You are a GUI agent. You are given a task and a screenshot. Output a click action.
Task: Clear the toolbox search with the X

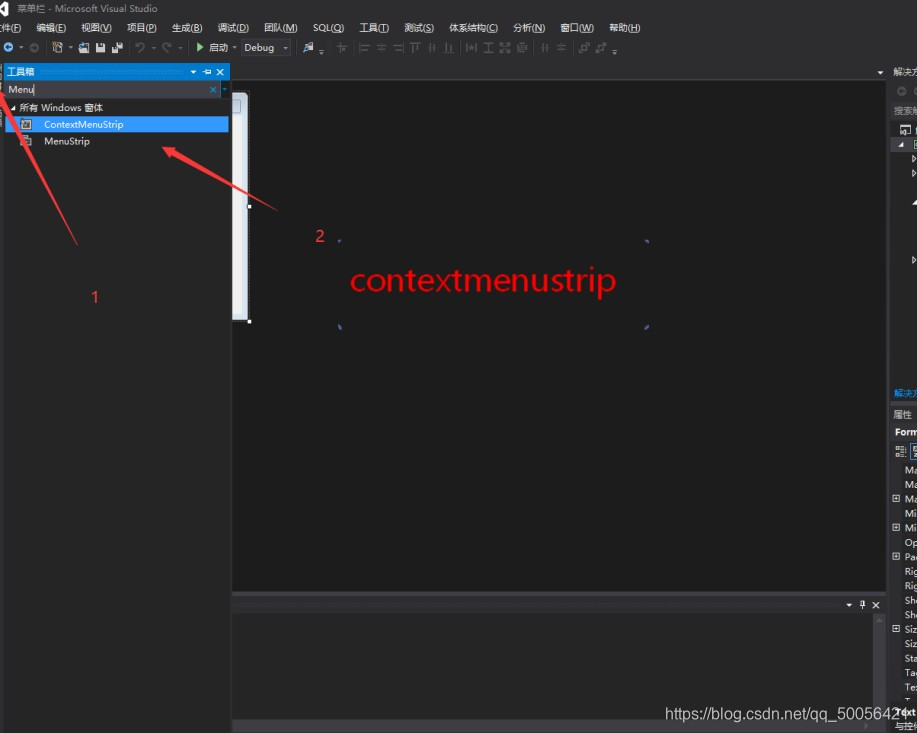click(x=213, y=90)
